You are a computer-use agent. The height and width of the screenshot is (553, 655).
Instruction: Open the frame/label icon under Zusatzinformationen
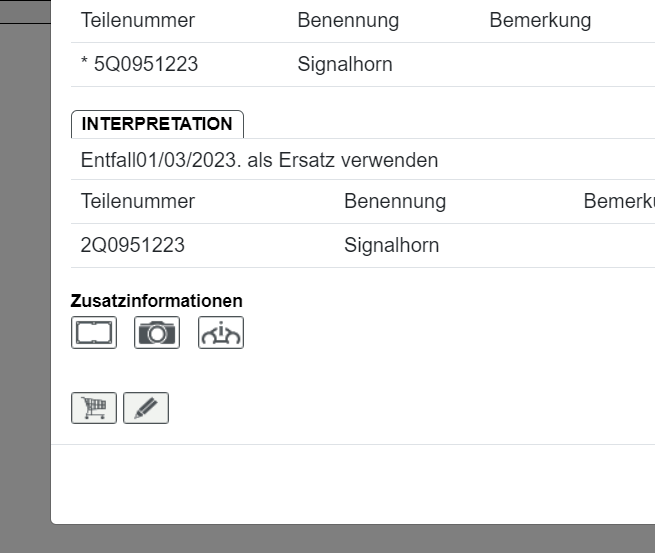[94, 332]
